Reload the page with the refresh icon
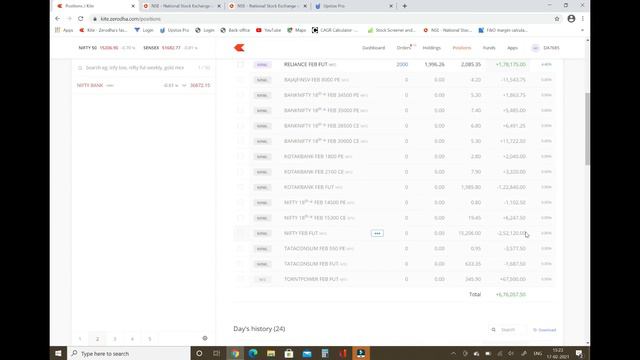The image size is (640, 360). tap(81, 19)
